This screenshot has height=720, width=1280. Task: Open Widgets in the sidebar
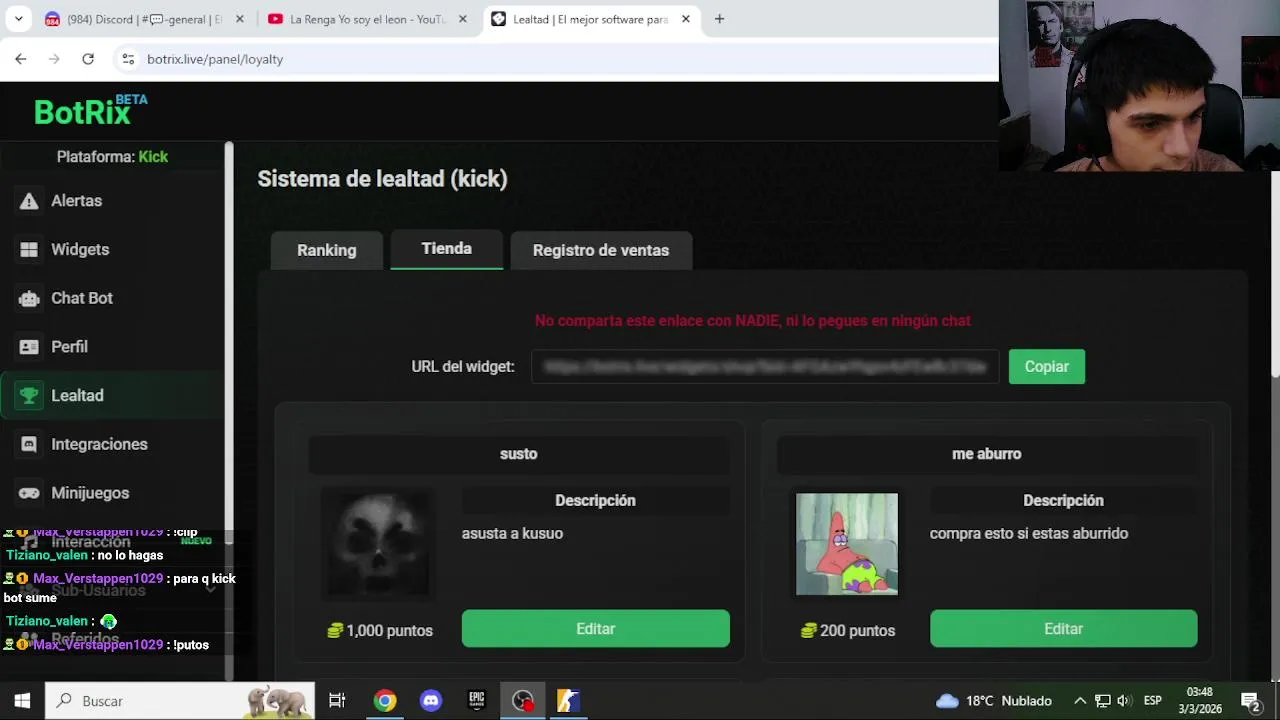click(x=80, y=250)
